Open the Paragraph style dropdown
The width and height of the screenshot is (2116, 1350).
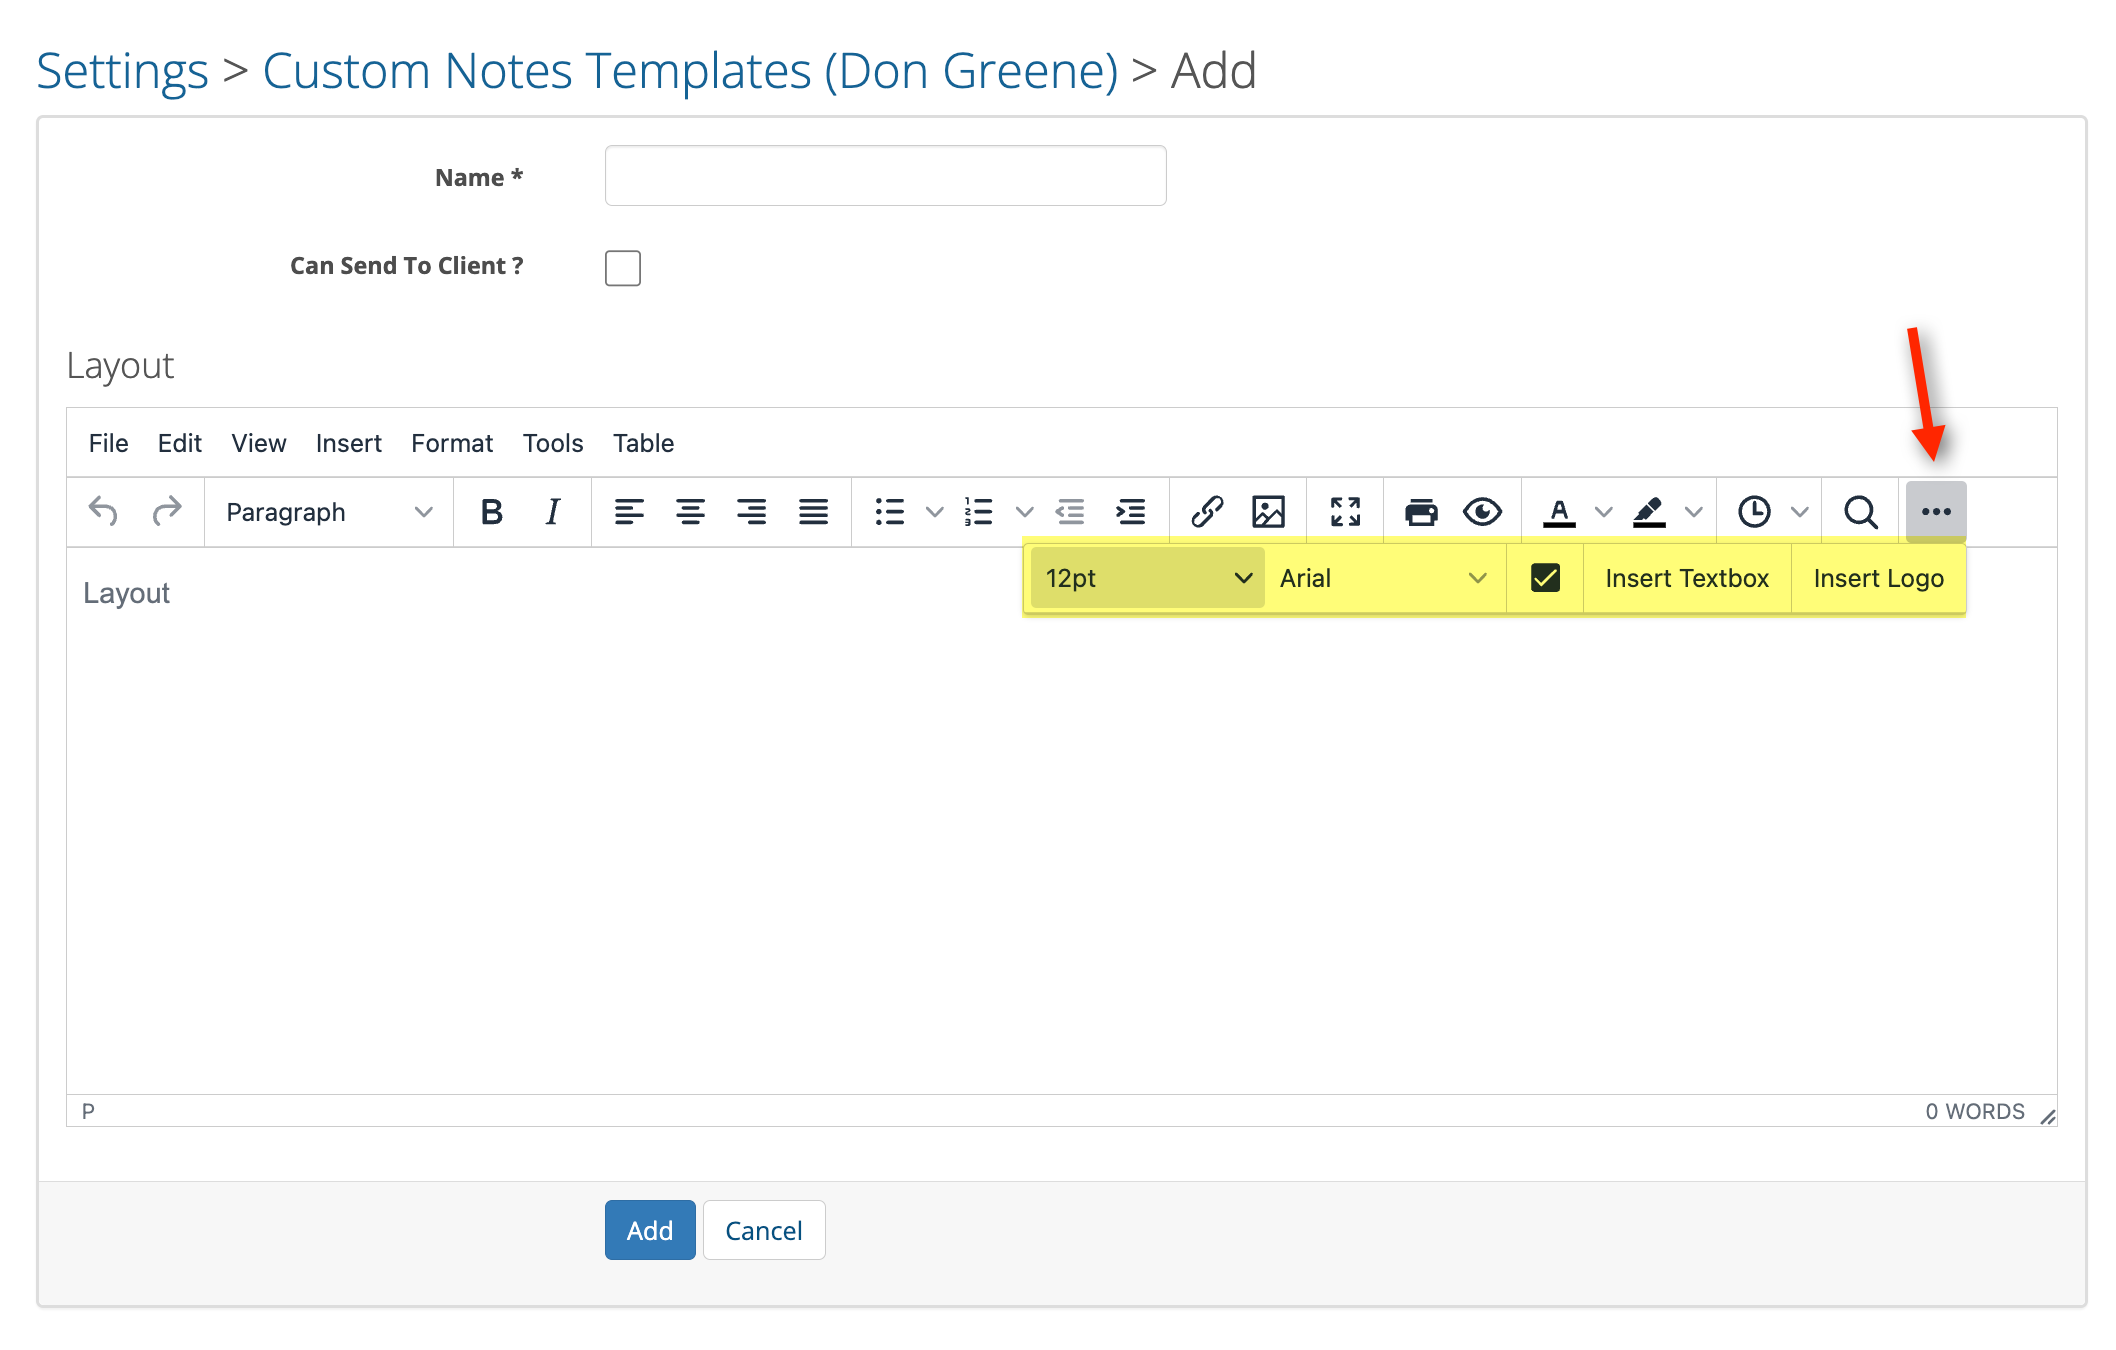click(x=328, y=512)
